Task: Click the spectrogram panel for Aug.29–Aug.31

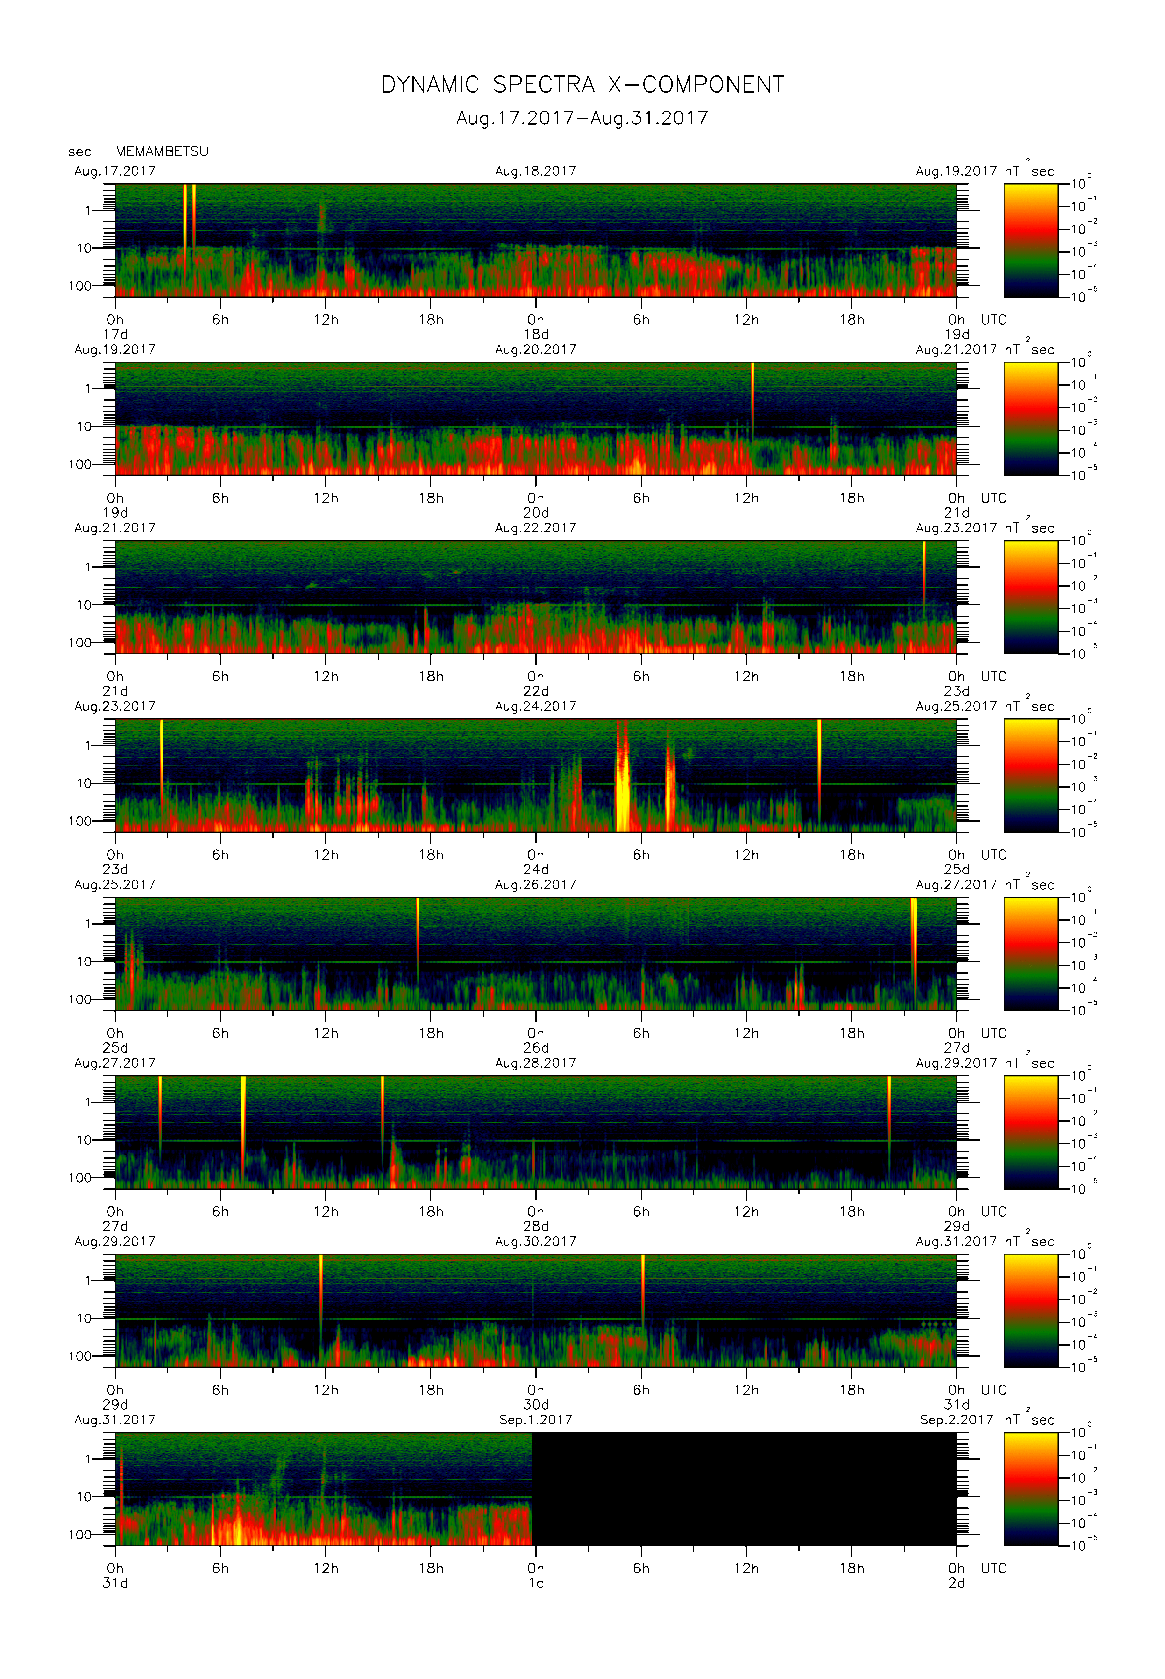Action: tap(536, 1311)
